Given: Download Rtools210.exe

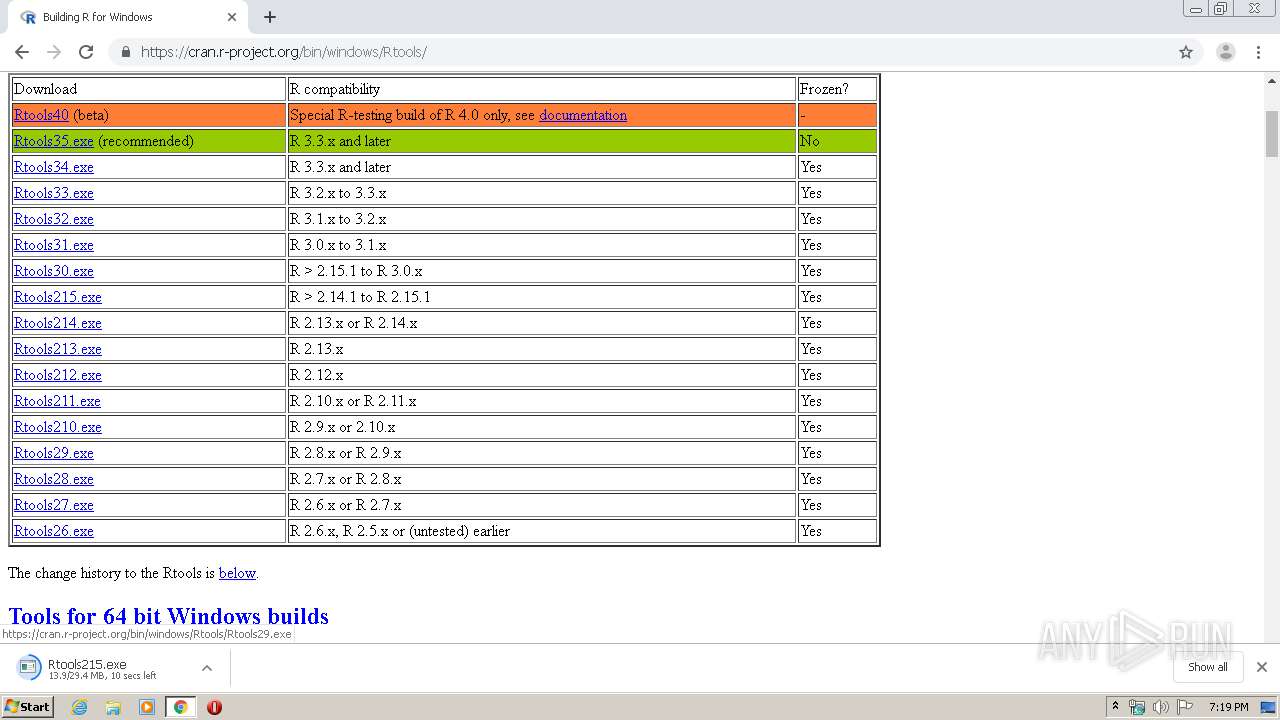Looking at the screenshot, I should 57,427.
